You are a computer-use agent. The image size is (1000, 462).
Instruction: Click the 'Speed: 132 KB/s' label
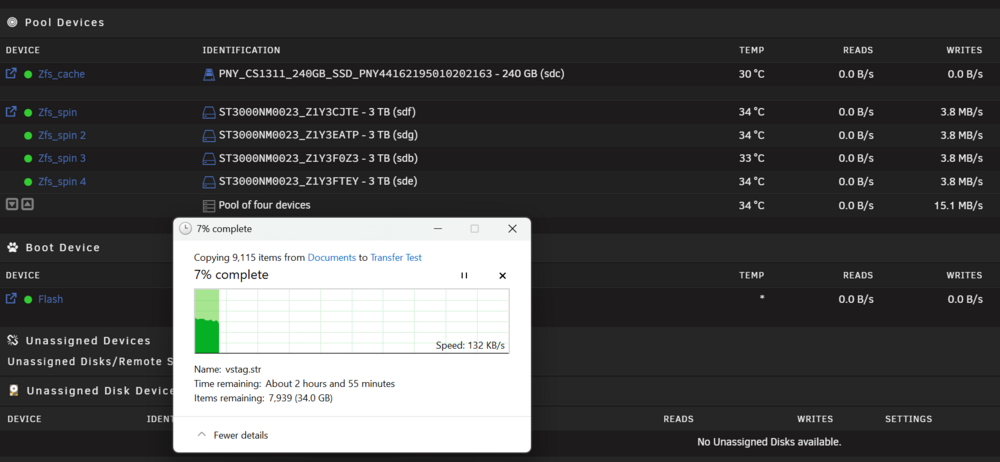click(470, 346)
